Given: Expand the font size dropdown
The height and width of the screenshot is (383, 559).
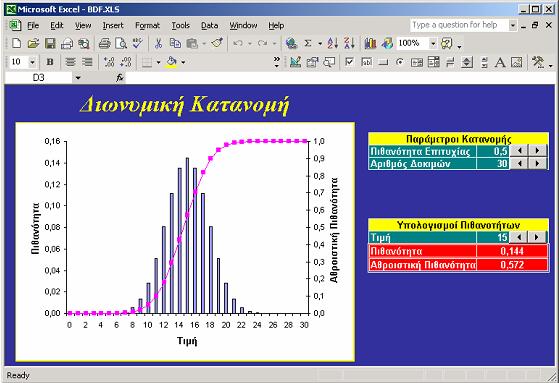Looking at the screenshot, I should point(32,62).
